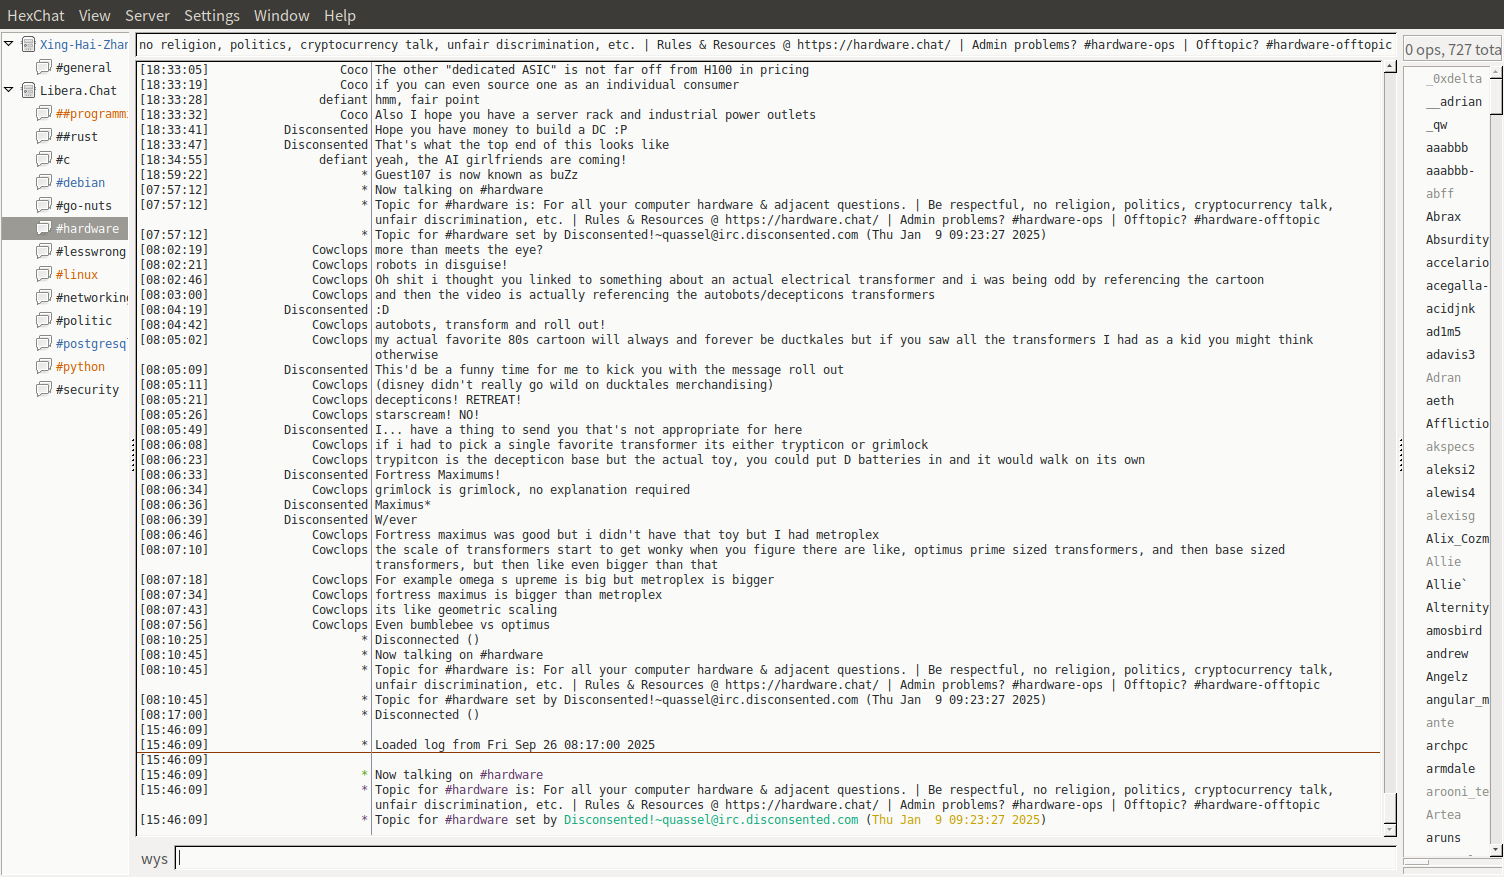This screenshot has height=877, width=1504.
Task: Select user Abrax in the user list
Action: point(1443,216)
